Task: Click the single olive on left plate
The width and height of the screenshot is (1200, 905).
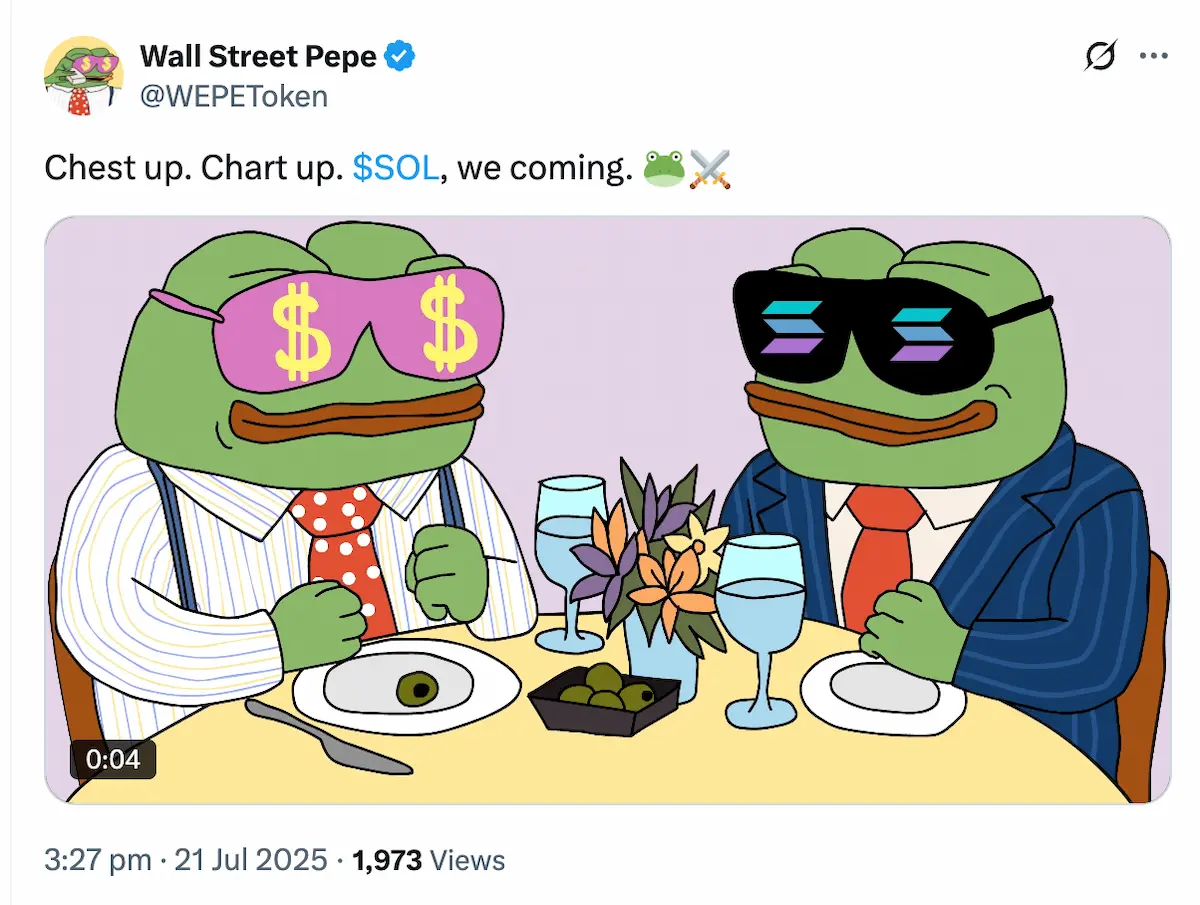Action: [x=416, y=687]
